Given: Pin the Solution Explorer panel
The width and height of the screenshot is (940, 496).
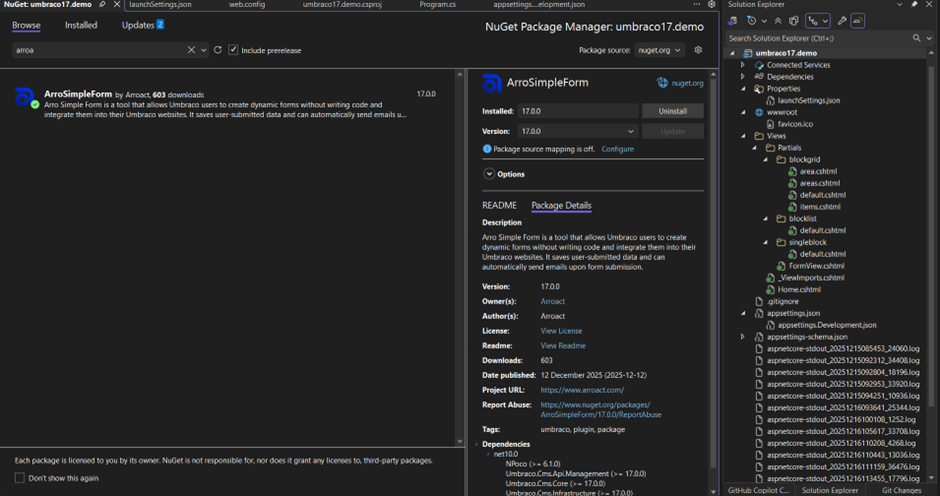Looking at the screenshot, I should pyautogui.click(x=914, y=4).
